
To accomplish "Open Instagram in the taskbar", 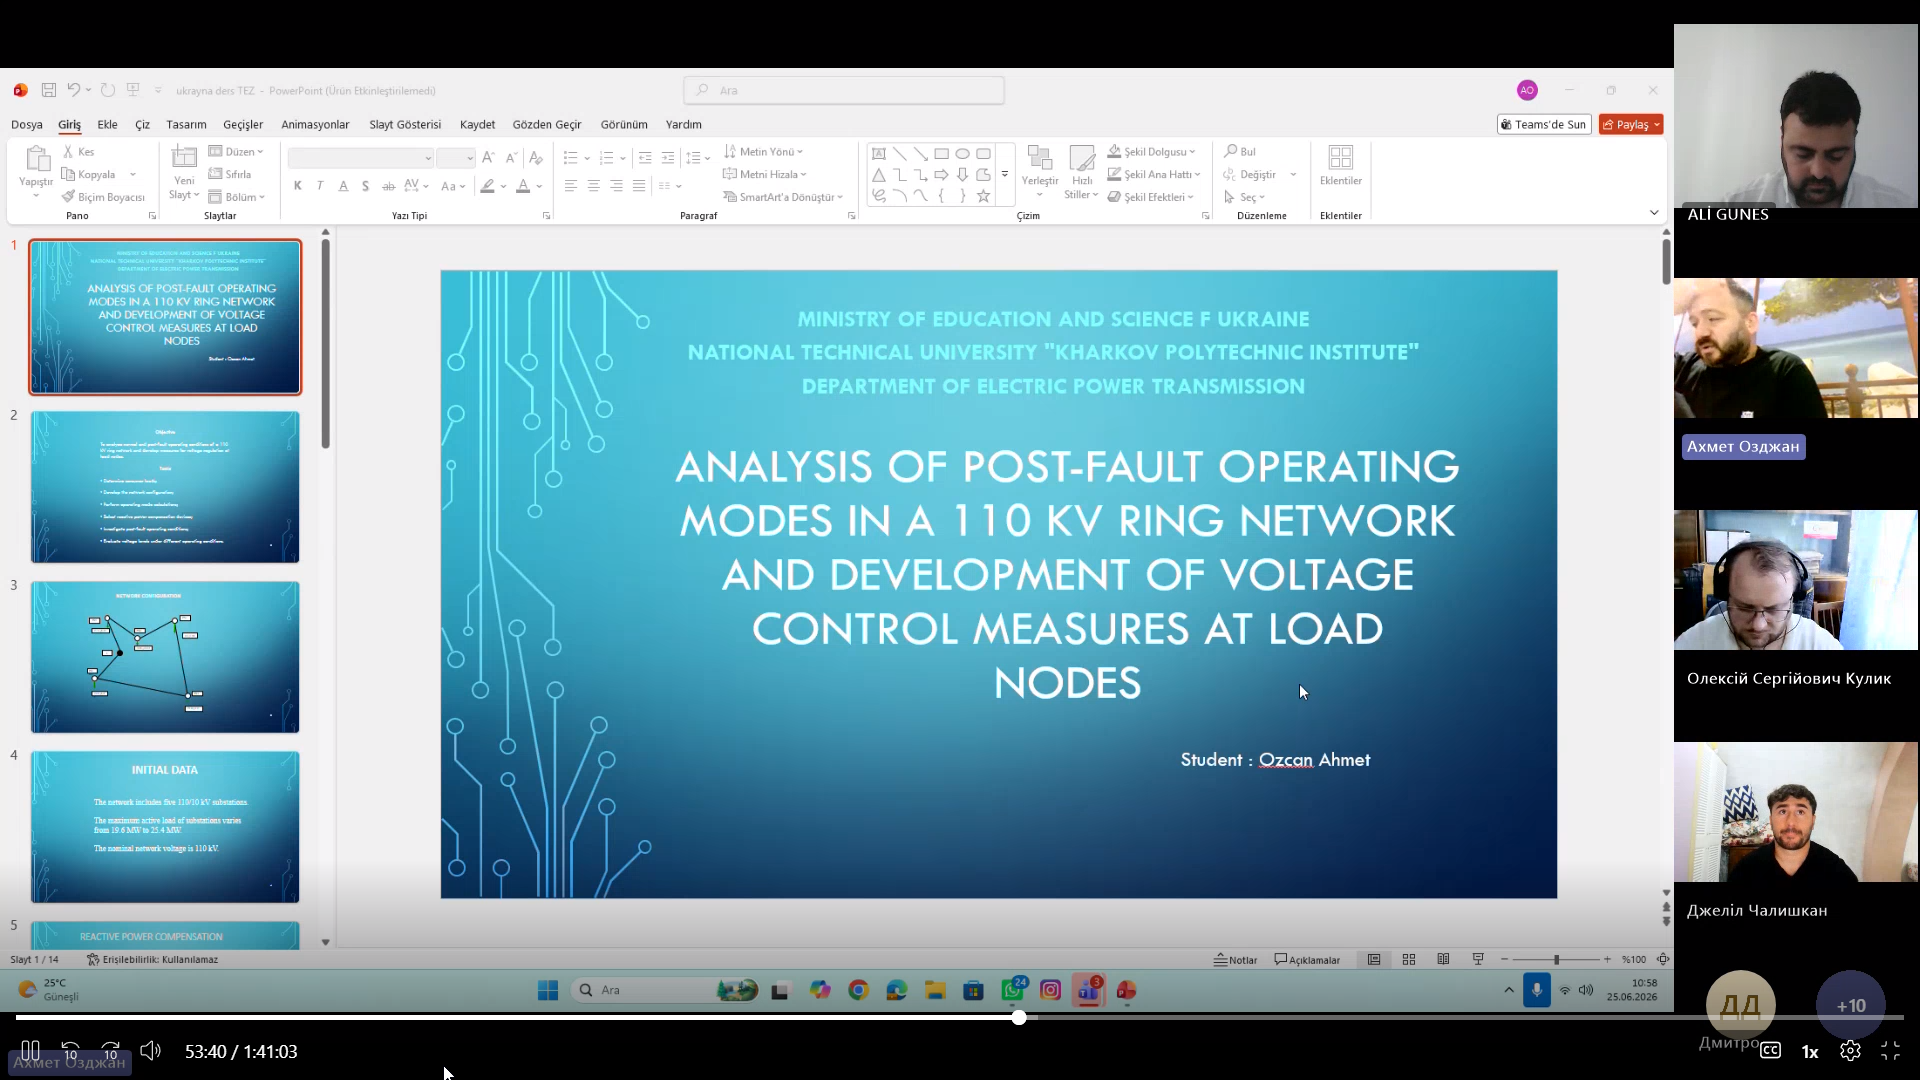I will (1050, 990).
